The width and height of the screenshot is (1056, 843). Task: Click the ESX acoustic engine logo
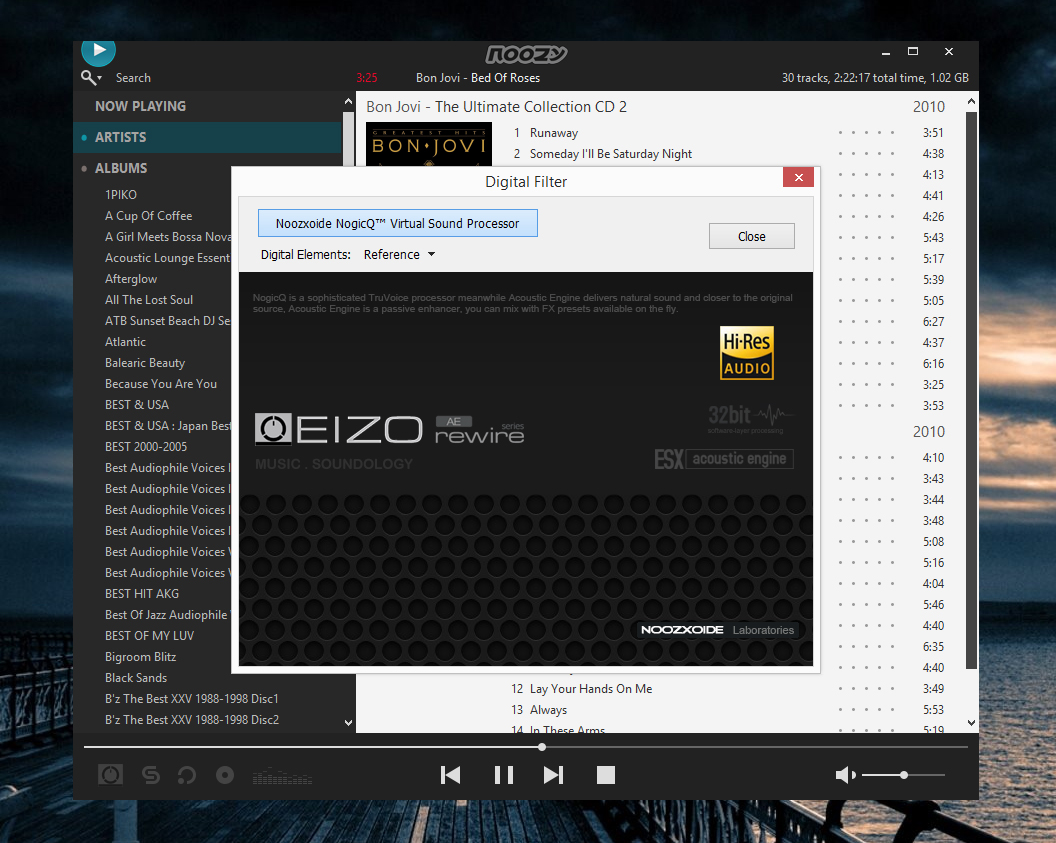pyautogui.click(x=724, y=459)
